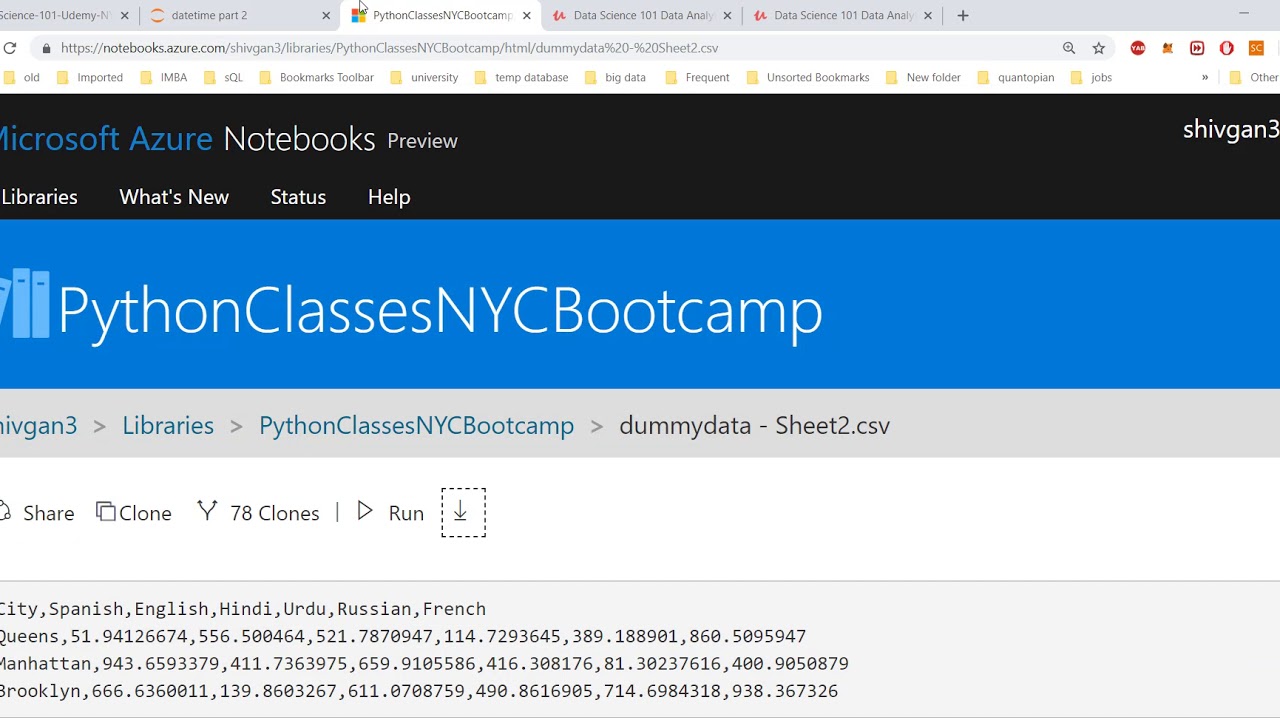The height and width of the screenshot is (720, 1280).
Task: Select the PythonClassesNYCBootcamp browser tab
Action: pyautogui.click(x=441, y=15)
